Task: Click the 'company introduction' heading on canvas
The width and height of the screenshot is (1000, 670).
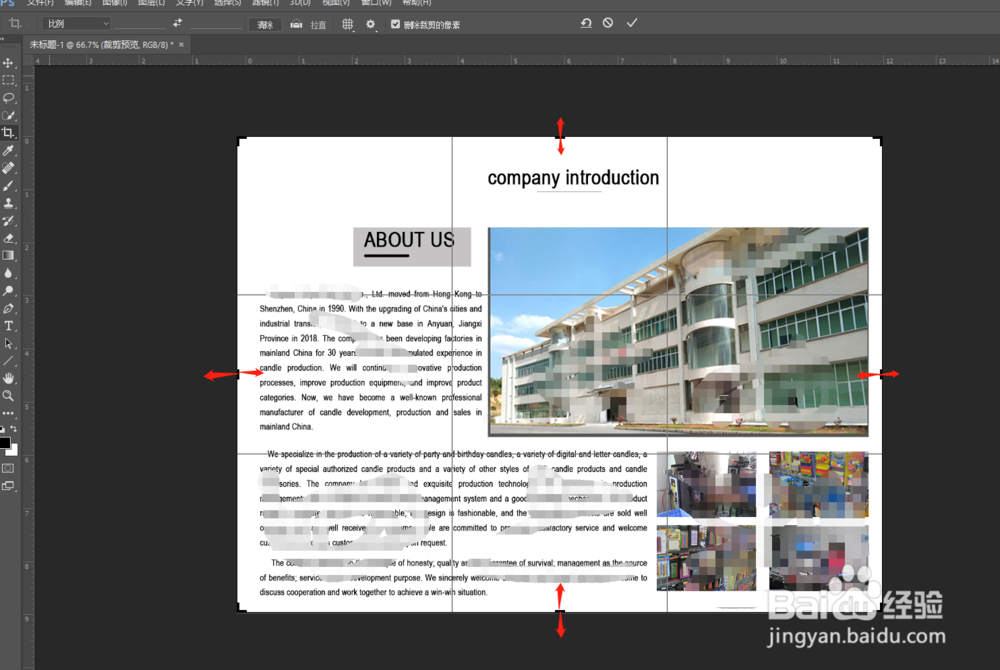Action: tap(573, 178)
